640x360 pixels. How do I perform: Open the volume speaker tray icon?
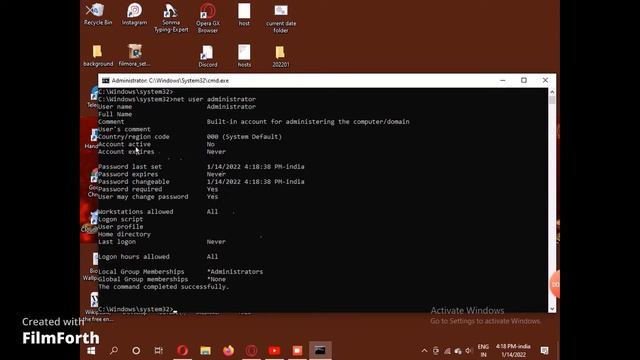pyautogui.click(x=468, y=351)
